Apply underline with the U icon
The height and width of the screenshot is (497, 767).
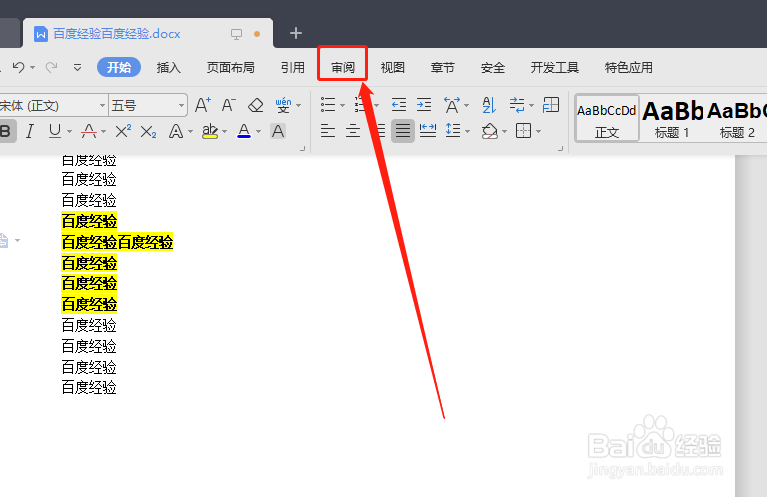coord(55,131)
